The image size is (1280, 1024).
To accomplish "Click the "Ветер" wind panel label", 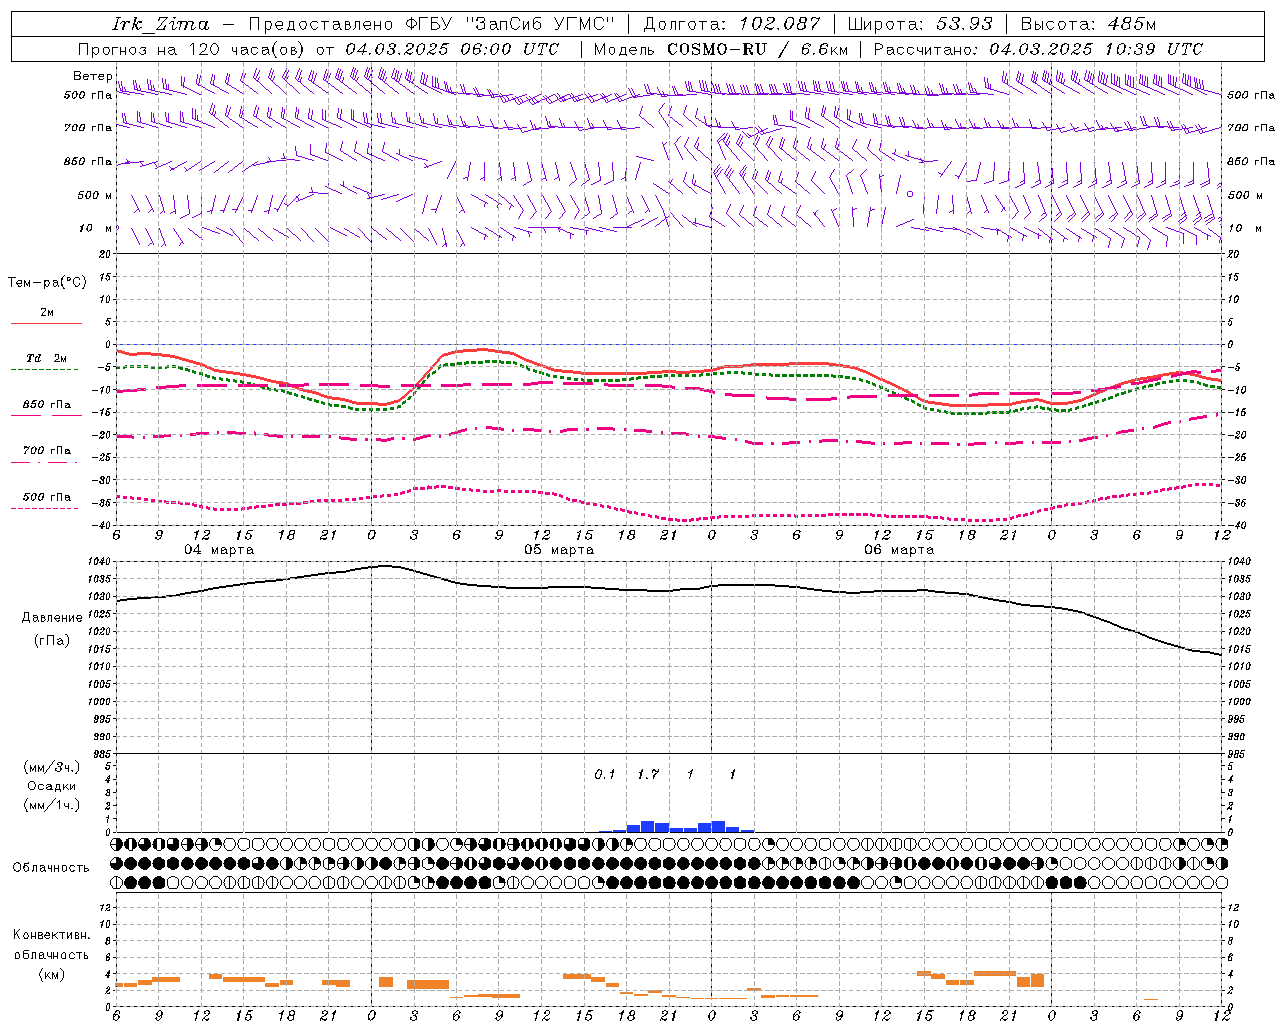I will (93, 76).
